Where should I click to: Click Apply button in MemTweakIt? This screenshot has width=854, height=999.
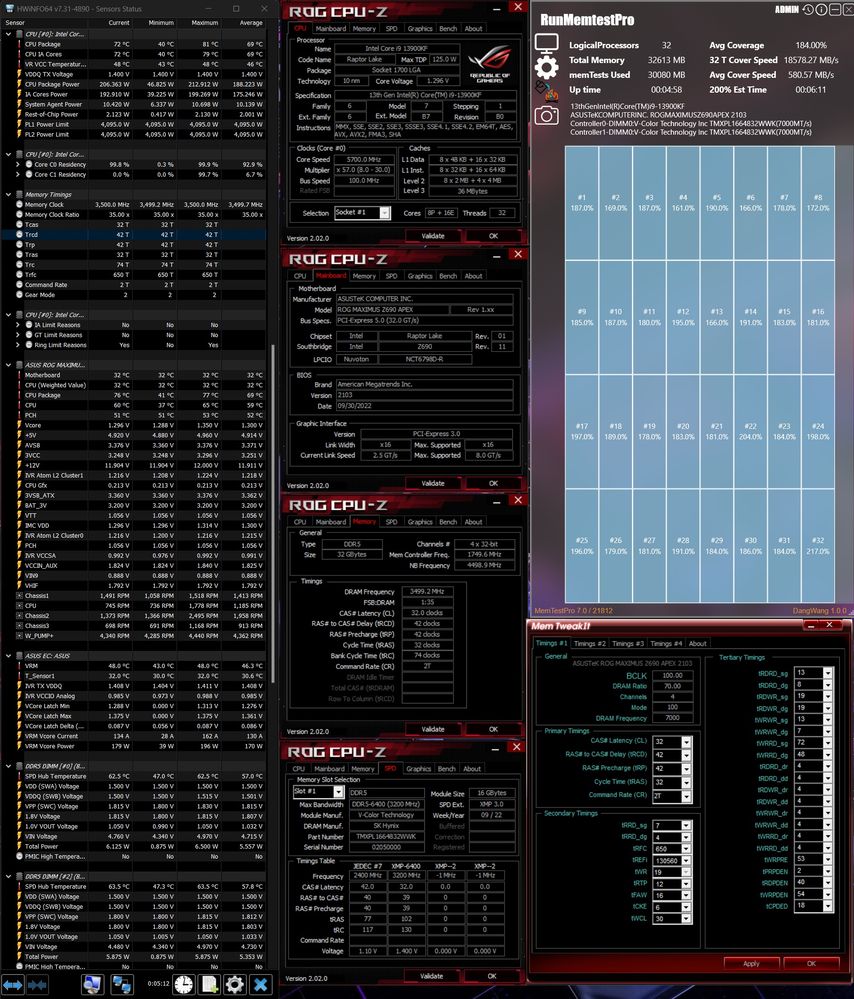[x=752, y=963]
